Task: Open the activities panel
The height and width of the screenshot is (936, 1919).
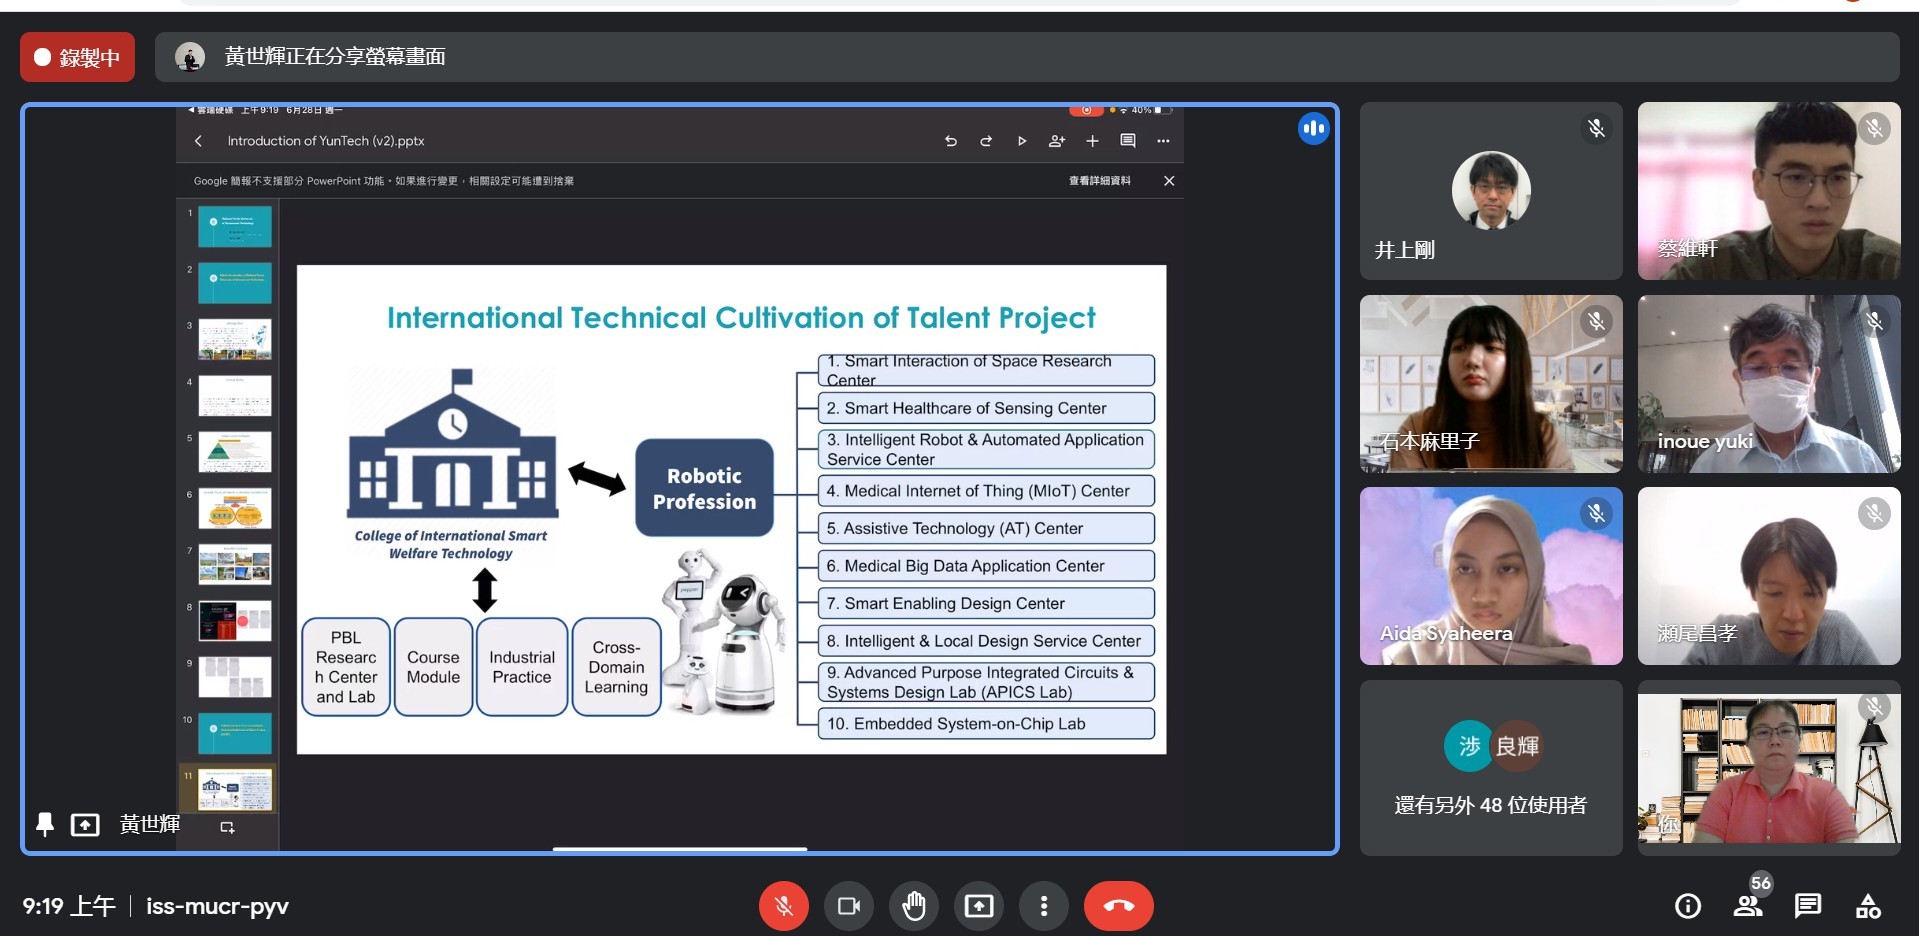Action: click(x=1867, y=906)
